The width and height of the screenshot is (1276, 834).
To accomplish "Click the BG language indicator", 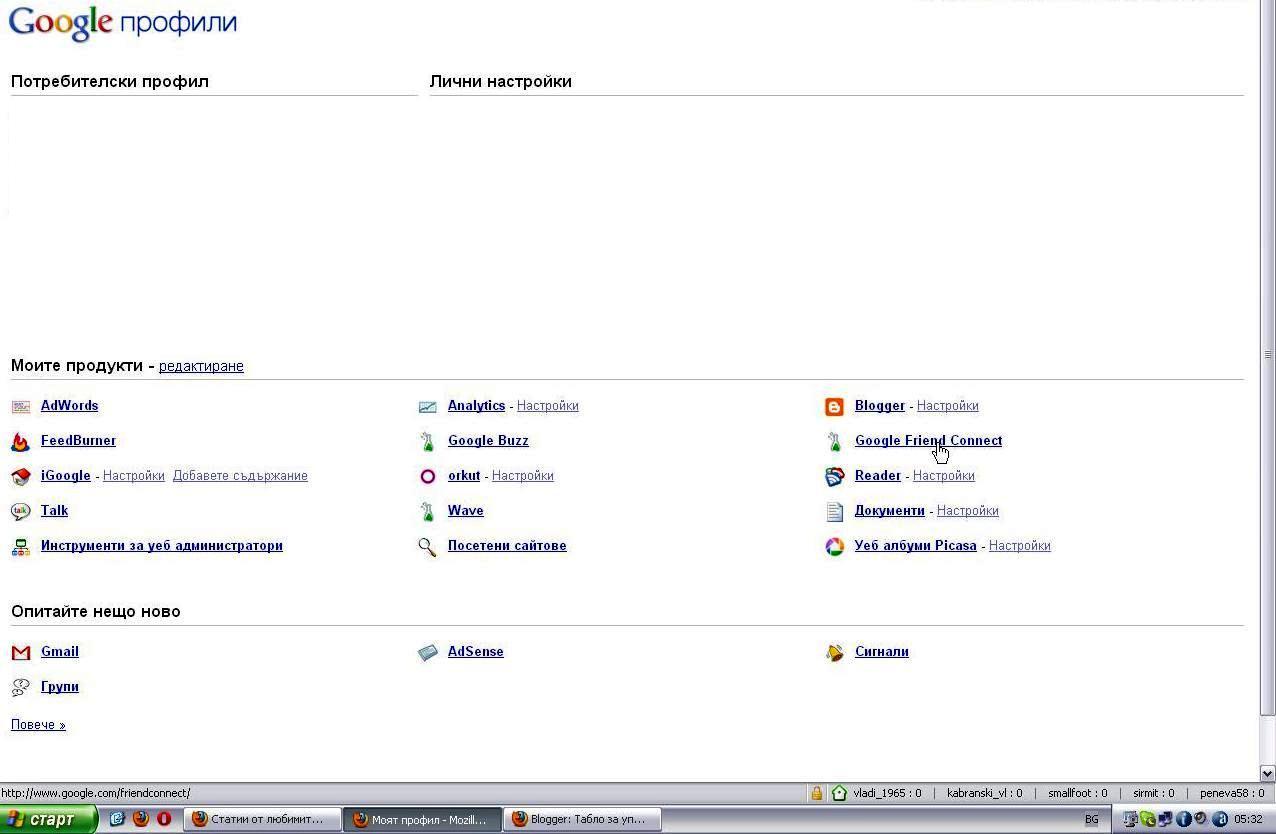I will click(1092, 819).
